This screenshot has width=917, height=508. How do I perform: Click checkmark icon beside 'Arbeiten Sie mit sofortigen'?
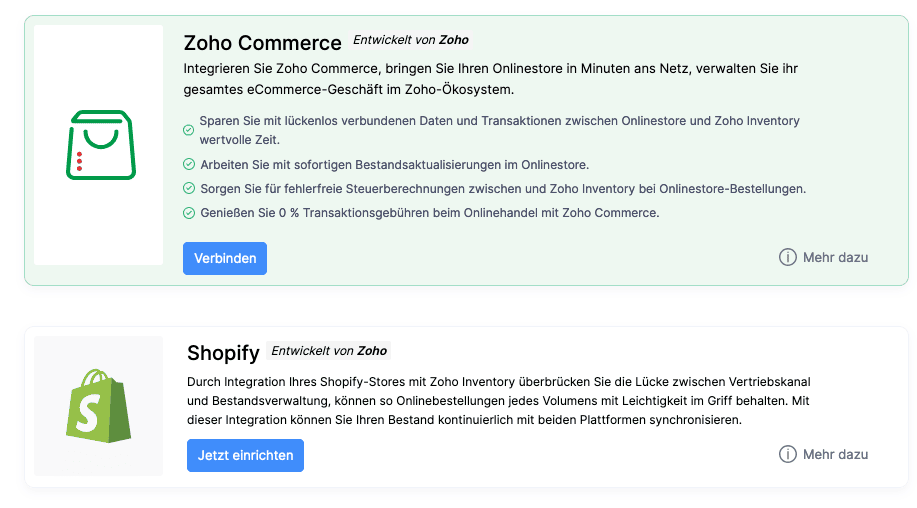coord(188,164)
